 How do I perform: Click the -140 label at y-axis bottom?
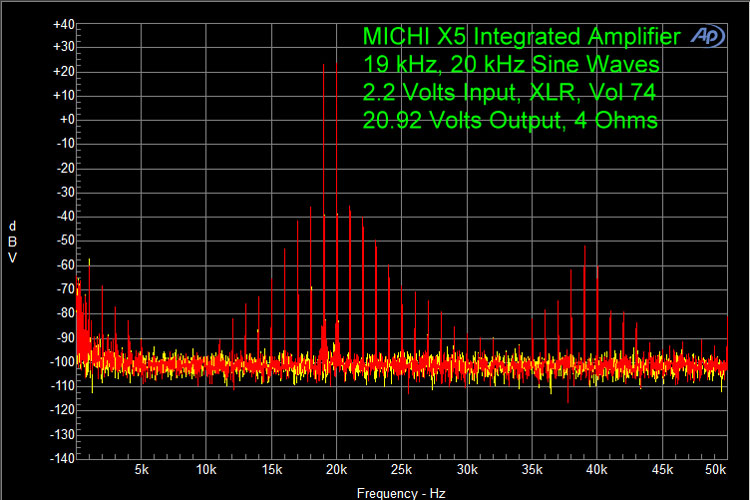(62, 458)
